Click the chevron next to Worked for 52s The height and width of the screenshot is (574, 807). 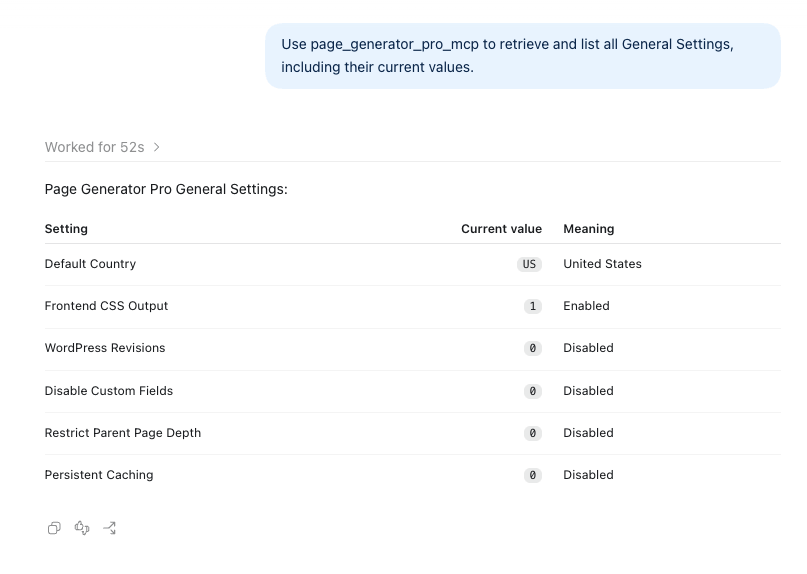click(x=156, y=147)
